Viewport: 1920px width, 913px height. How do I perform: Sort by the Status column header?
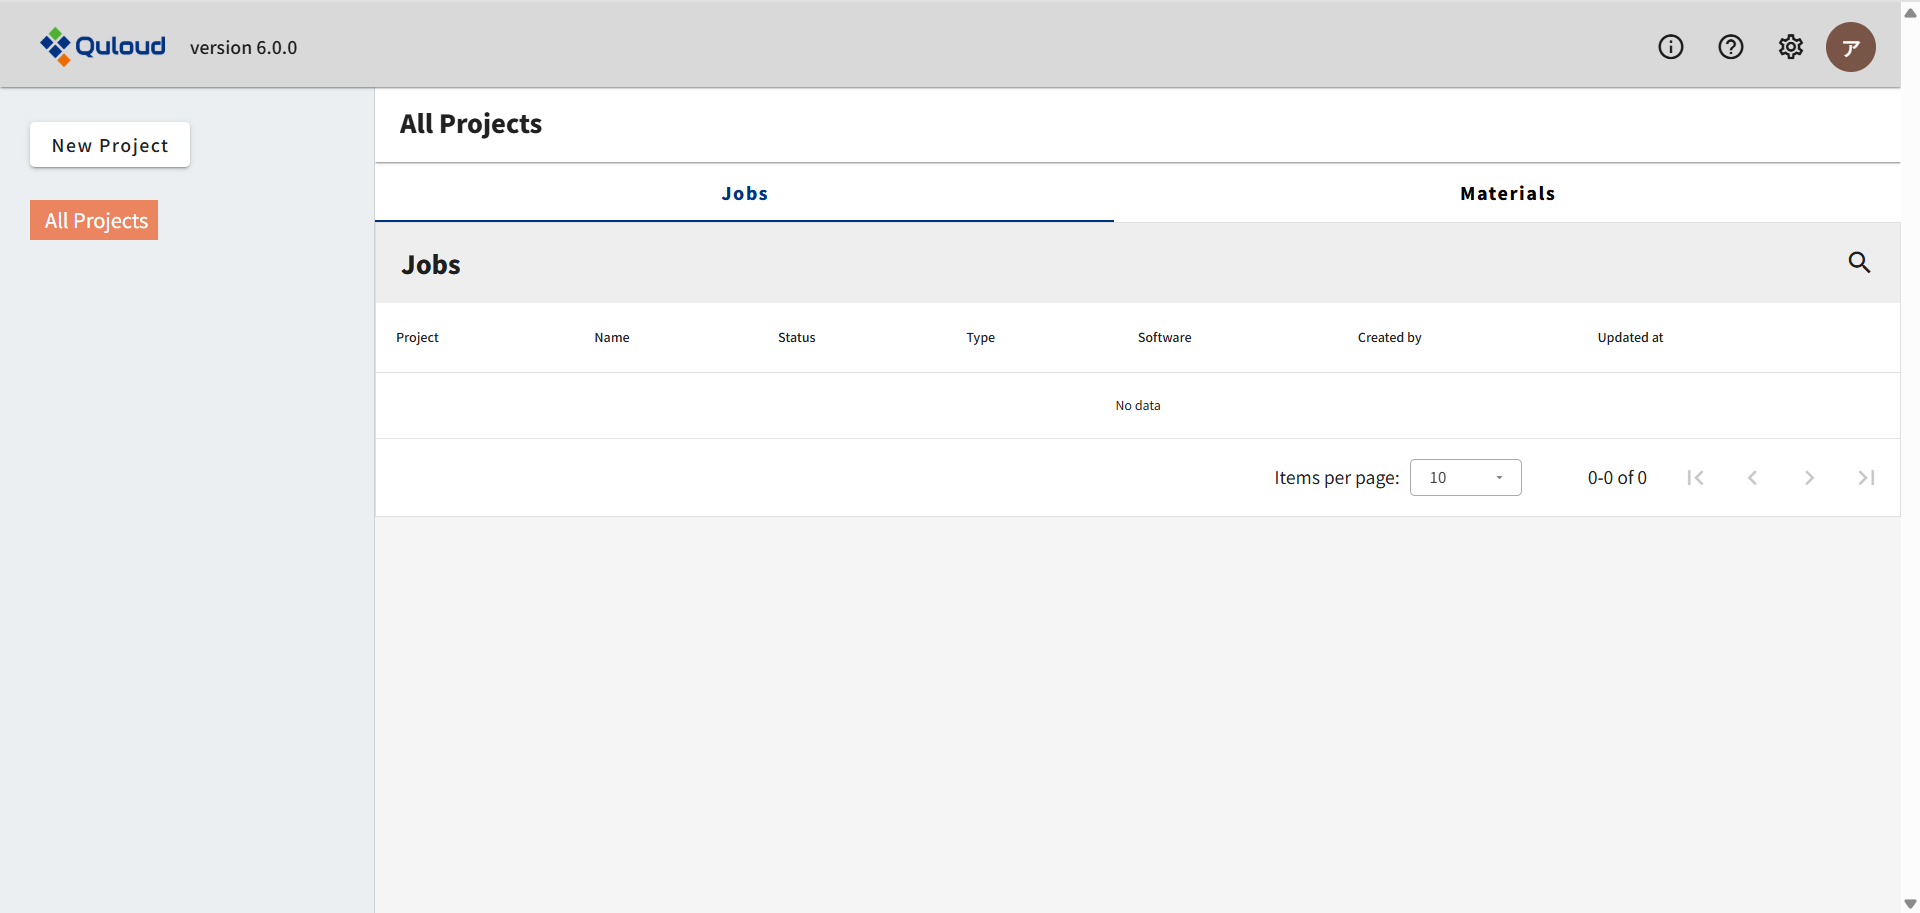[x=796, y=338]
